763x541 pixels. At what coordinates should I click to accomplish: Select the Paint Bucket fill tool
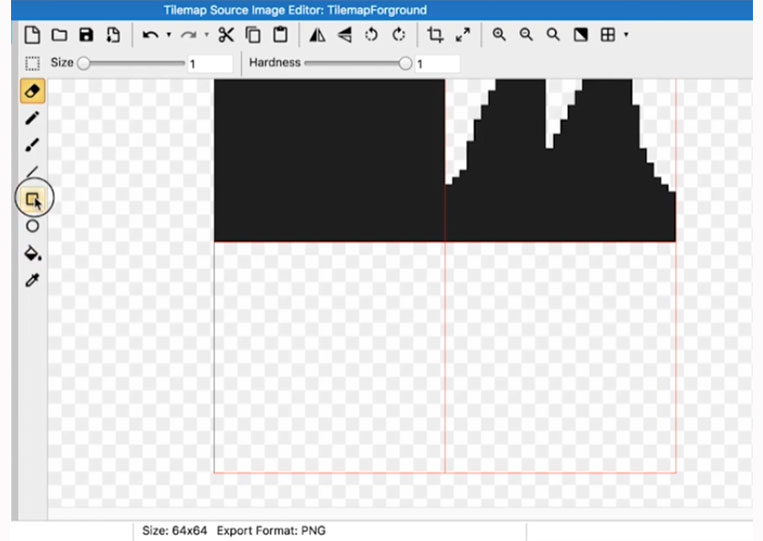pyautogui.click(x=33, y=253)
